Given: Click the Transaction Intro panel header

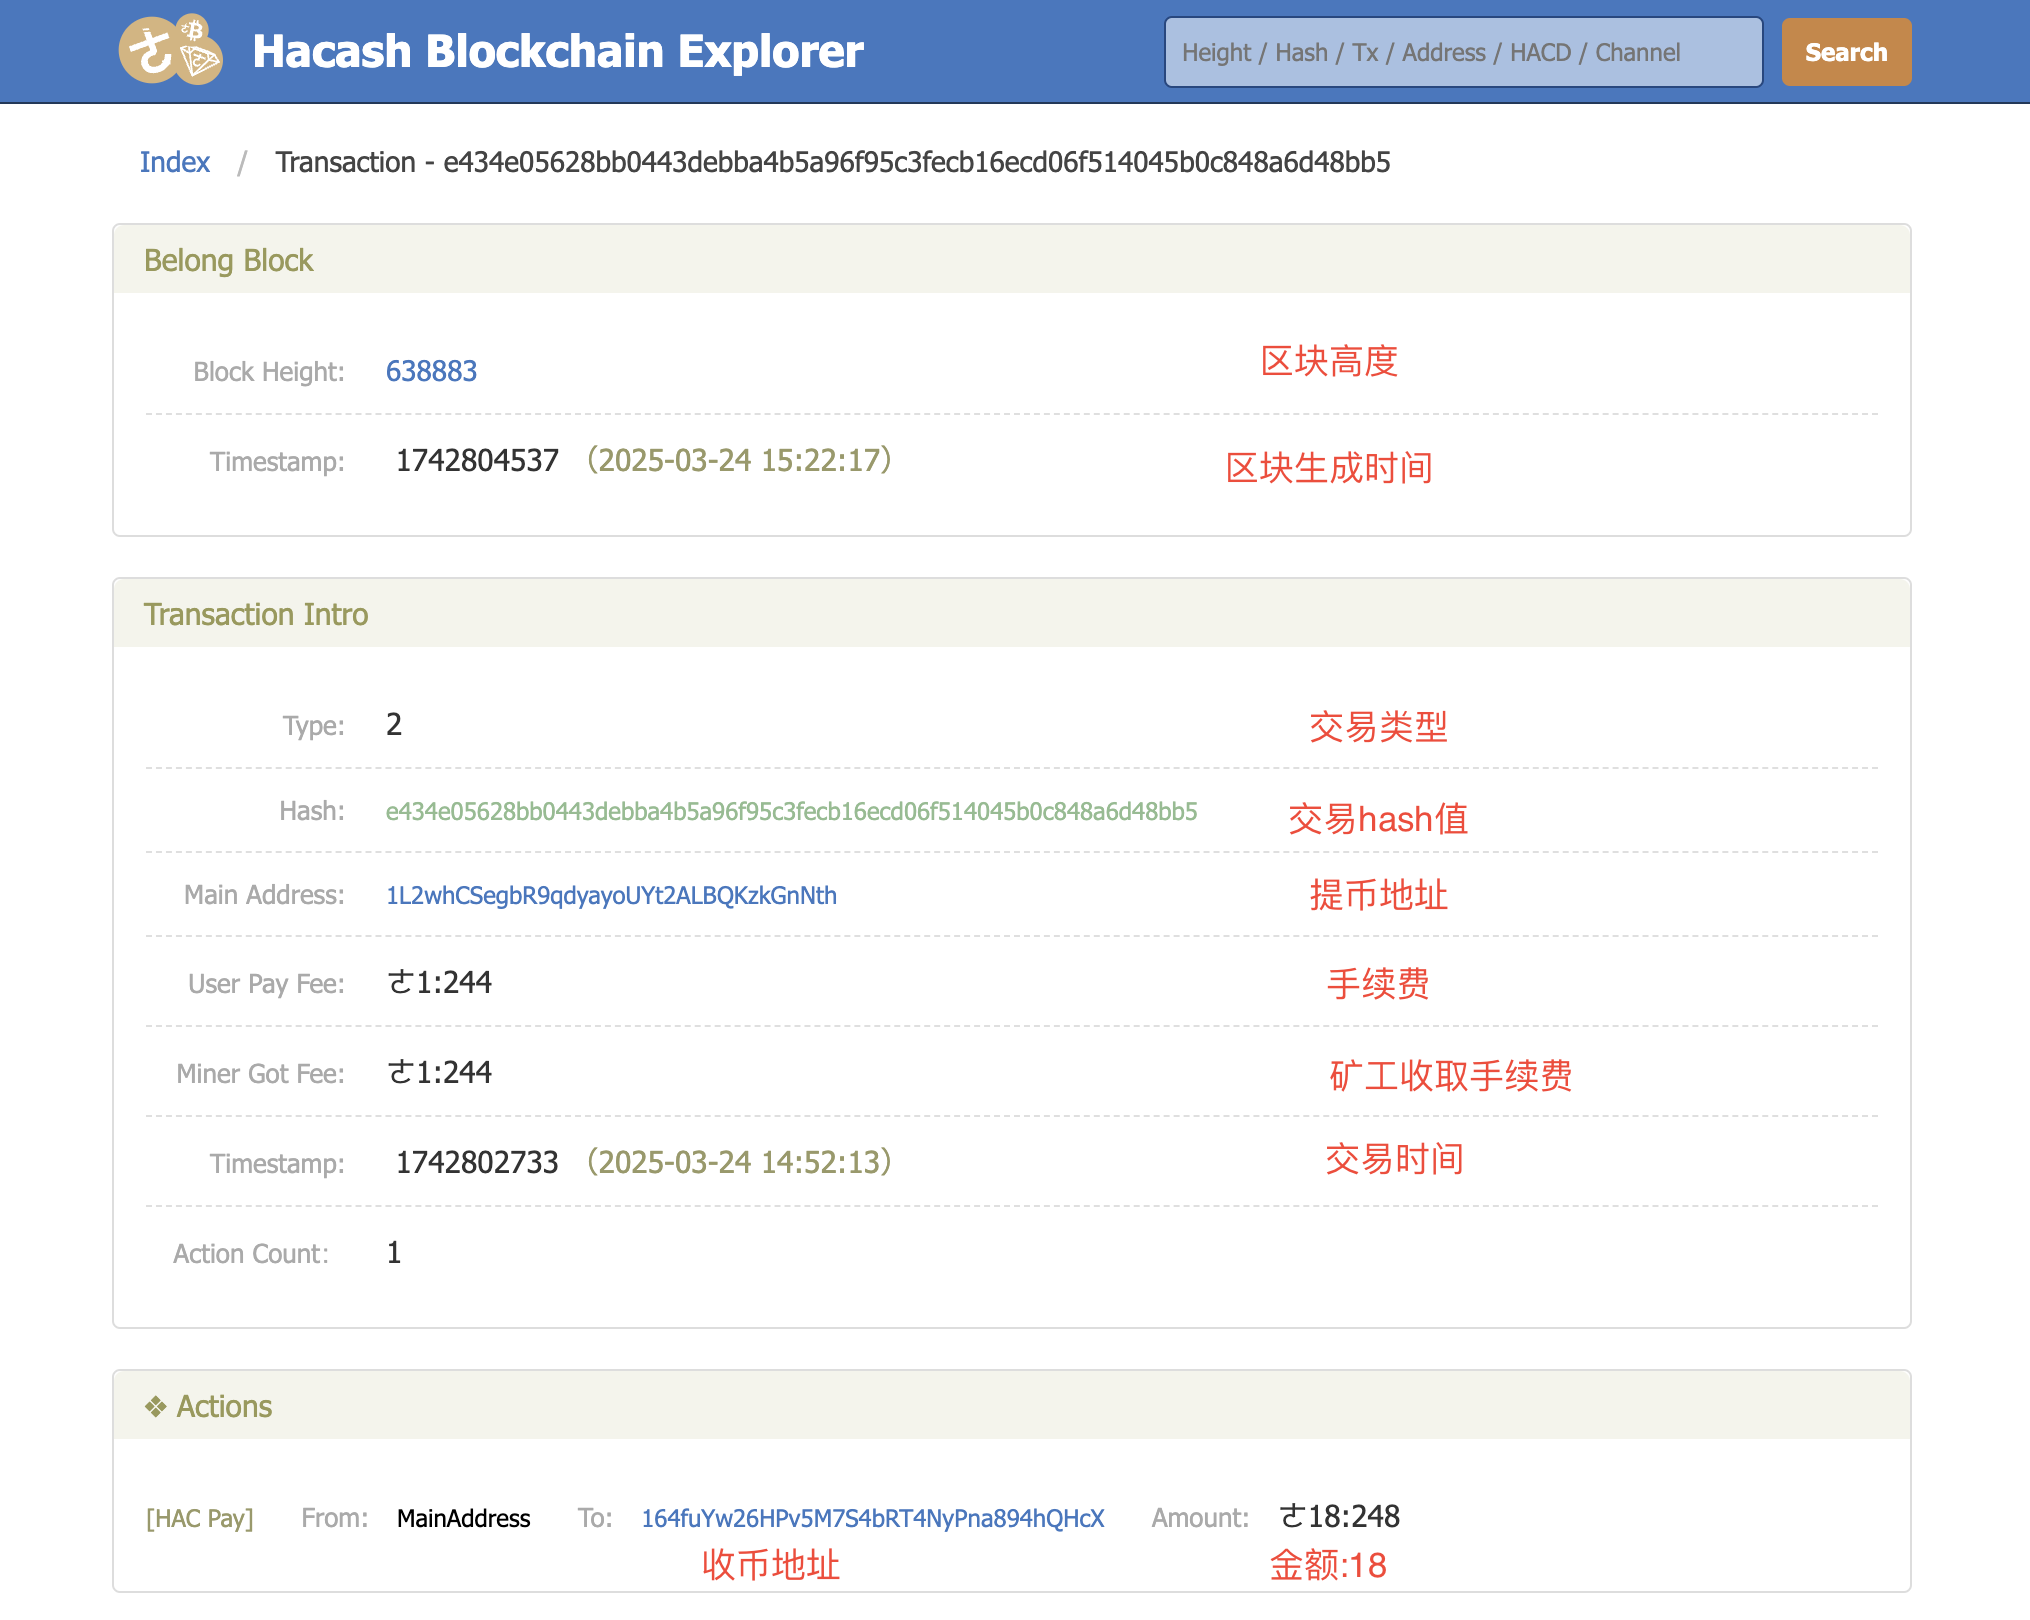Looking at the screenshot, I should 256,614.
